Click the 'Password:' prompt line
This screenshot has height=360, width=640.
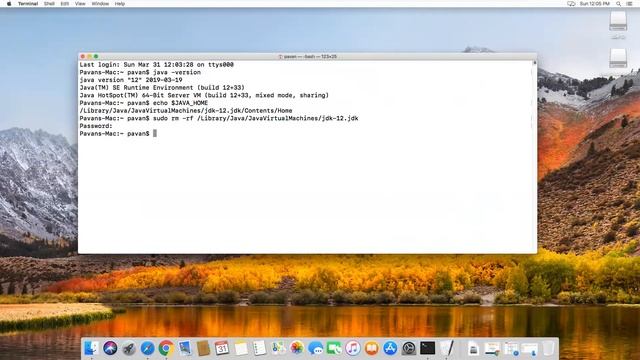96,126
